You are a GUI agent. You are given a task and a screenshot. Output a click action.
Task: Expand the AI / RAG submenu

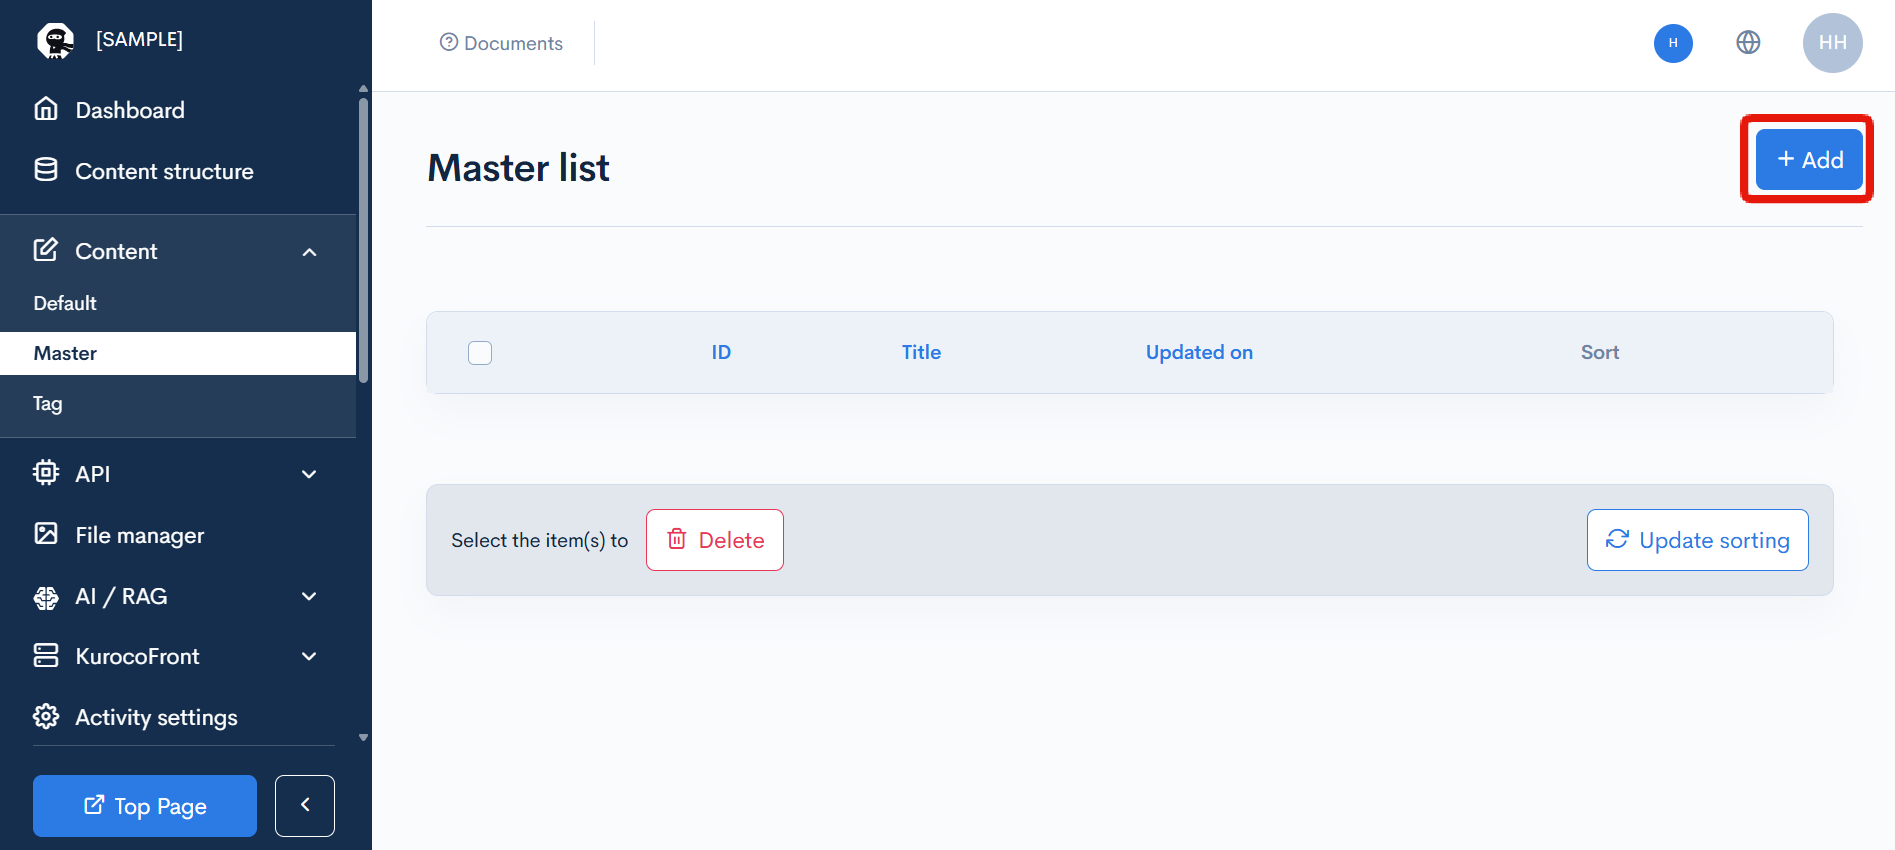[309, 596]
